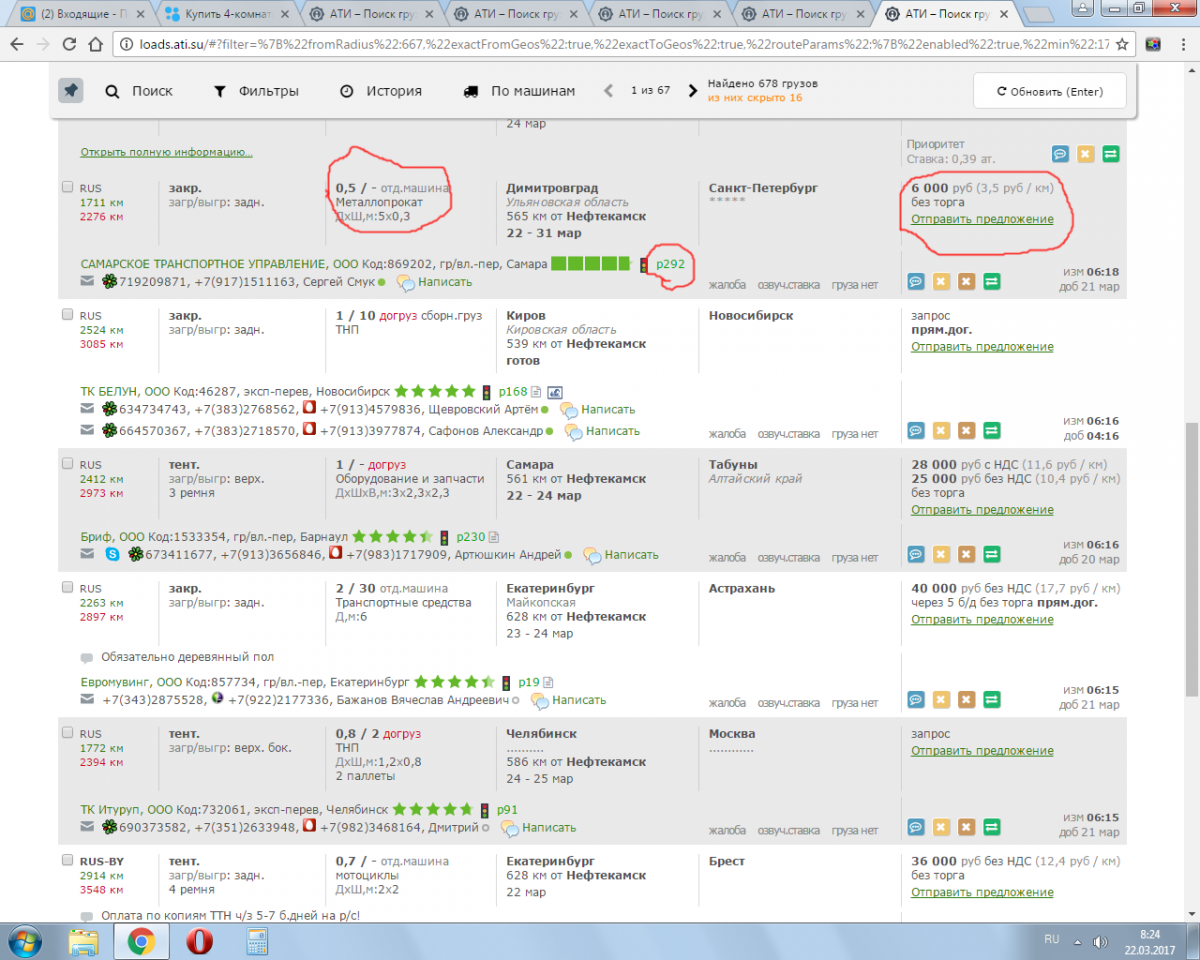This screenshot has width=1200, height=960.
Task: Open the История menu item
Action: coord(380,90)
